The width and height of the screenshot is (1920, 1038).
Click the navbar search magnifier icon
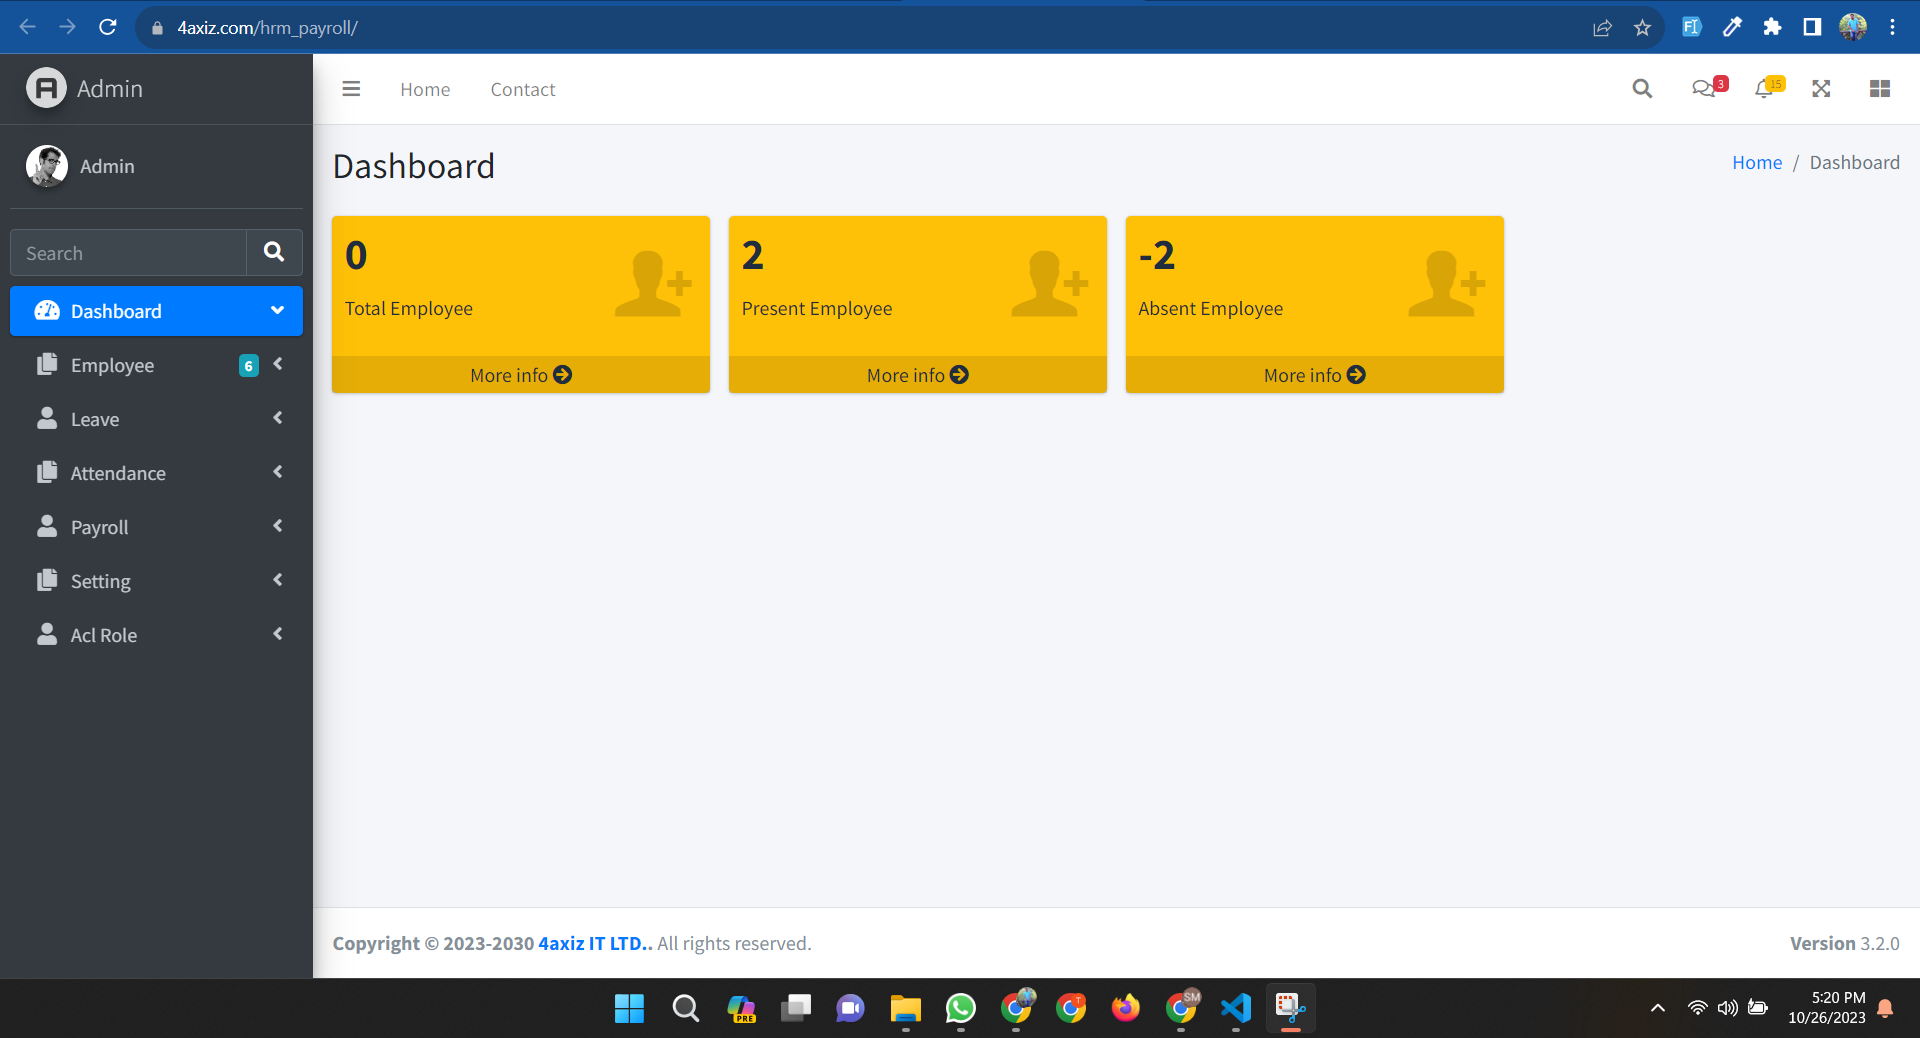click(x=1642, y=89)
